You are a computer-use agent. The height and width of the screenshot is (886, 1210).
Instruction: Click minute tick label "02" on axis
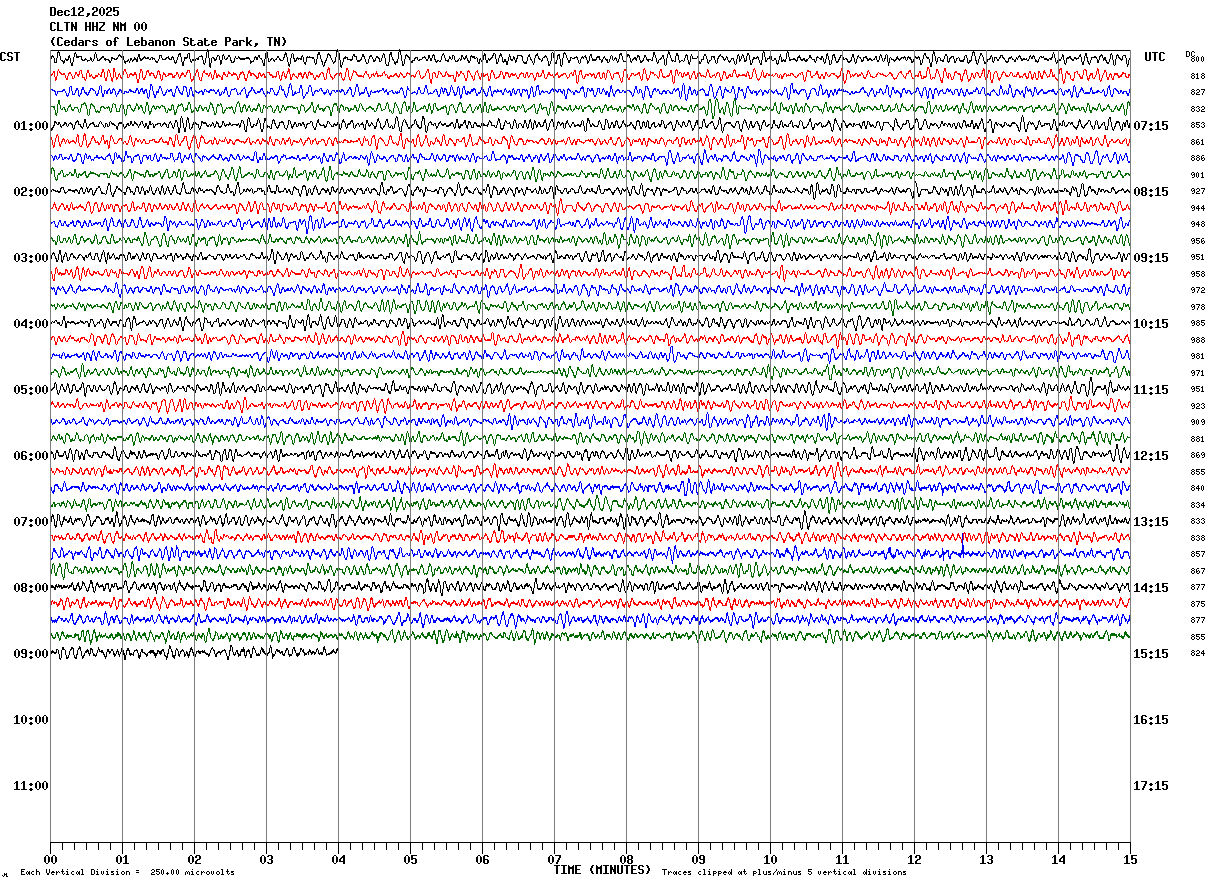194,860
